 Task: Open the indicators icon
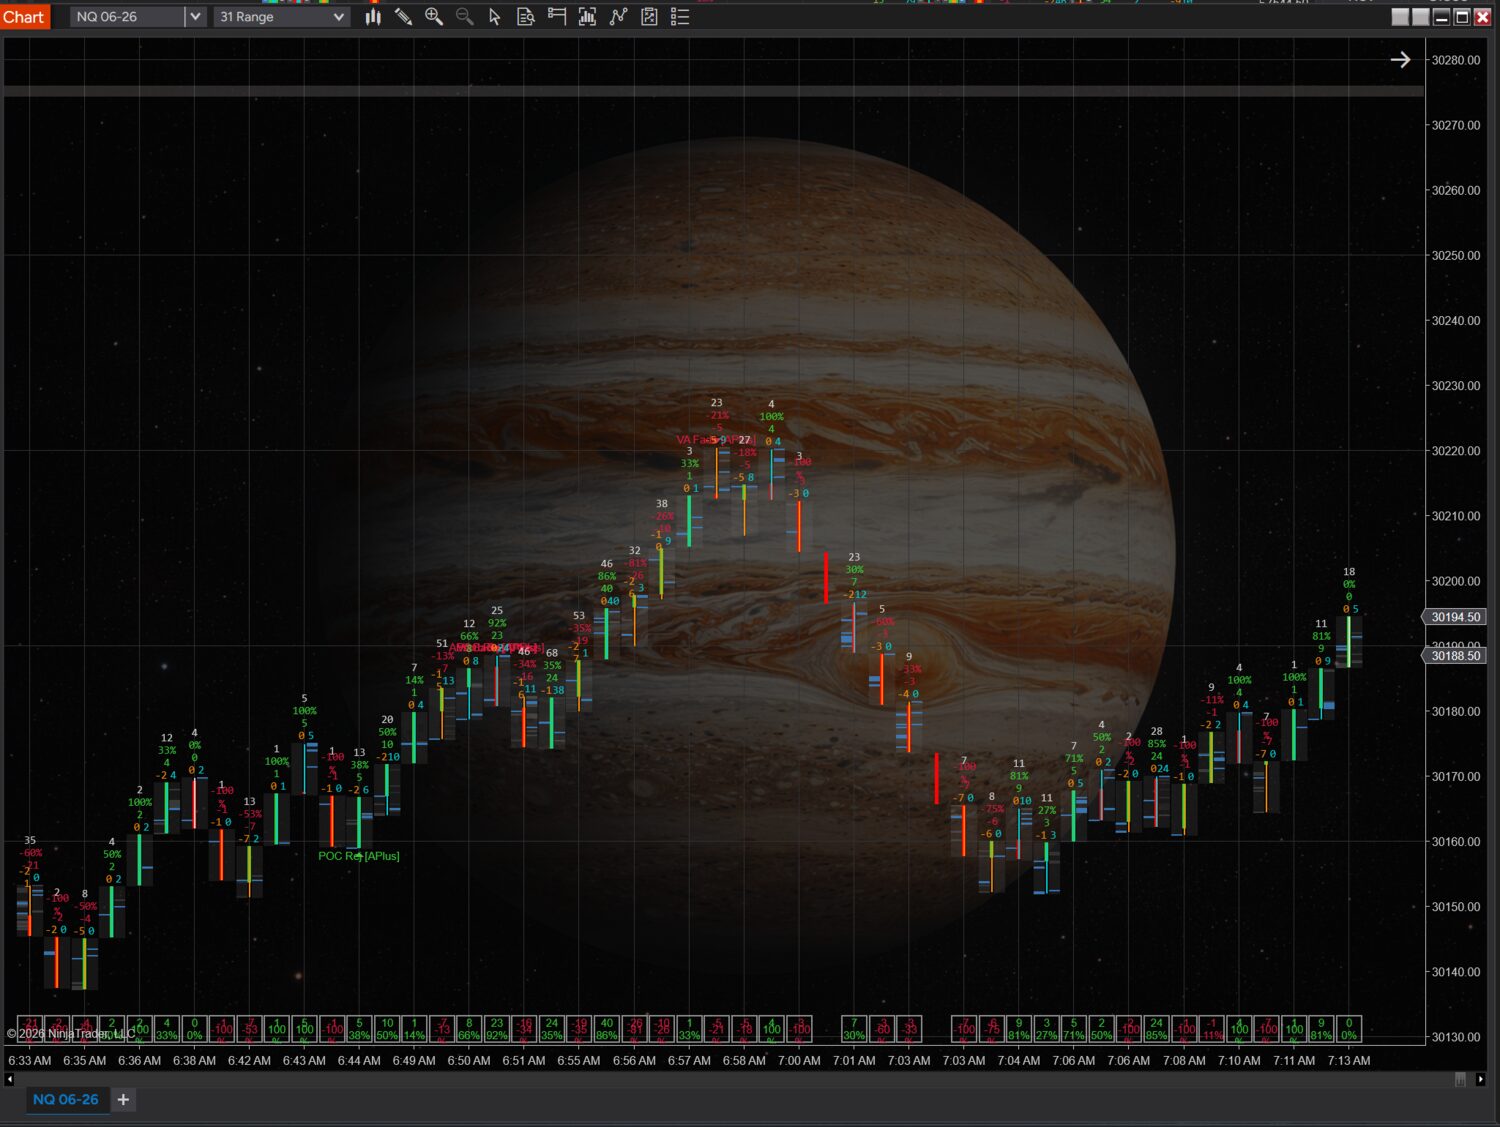619,17
